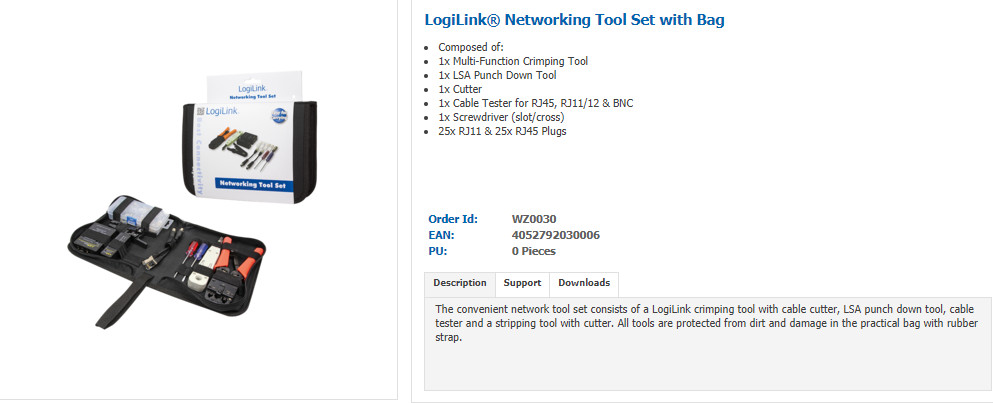Click the LogiLink Networking Tool Set with Bag title
The height and width of the screenshot is (403, 993).
[574, 20]
